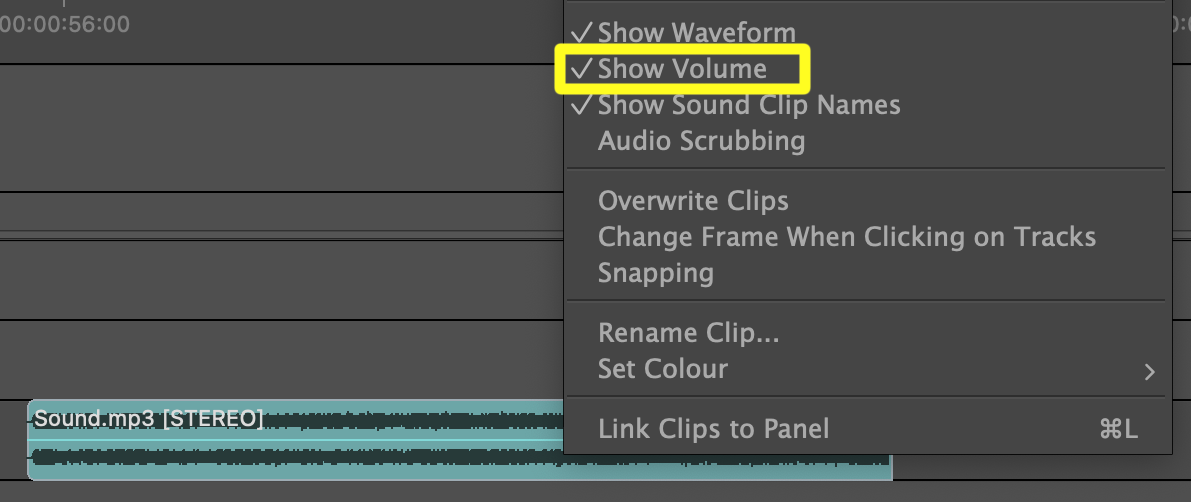Open the Rename Clip... dialog
Screen dimensions: 1191x502
coord(688,332)
